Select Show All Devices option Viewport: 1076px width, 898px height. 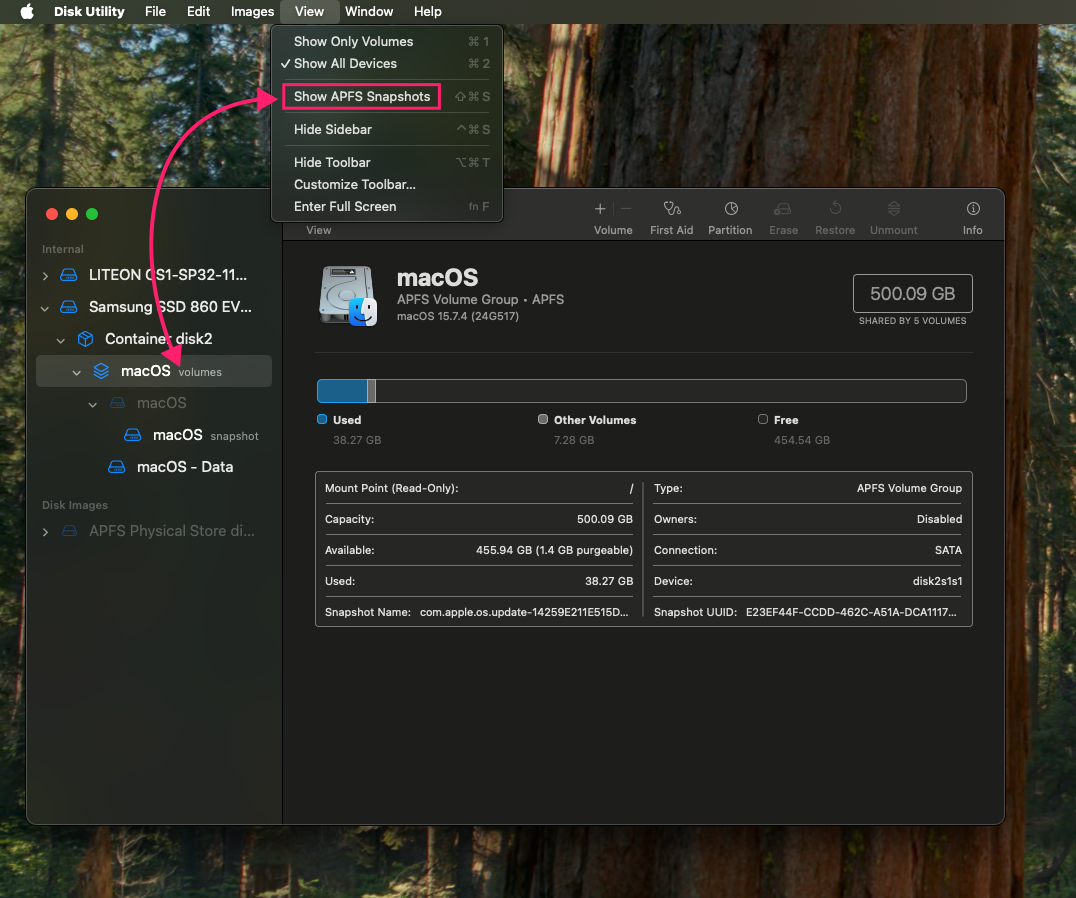(387, 63)
